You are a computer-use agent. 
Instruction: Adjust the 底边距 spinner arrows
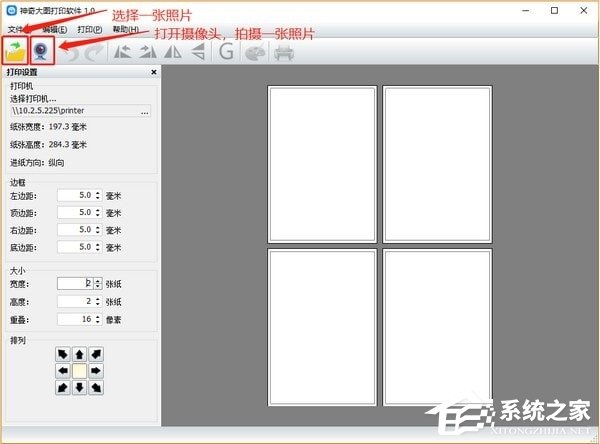98,247
